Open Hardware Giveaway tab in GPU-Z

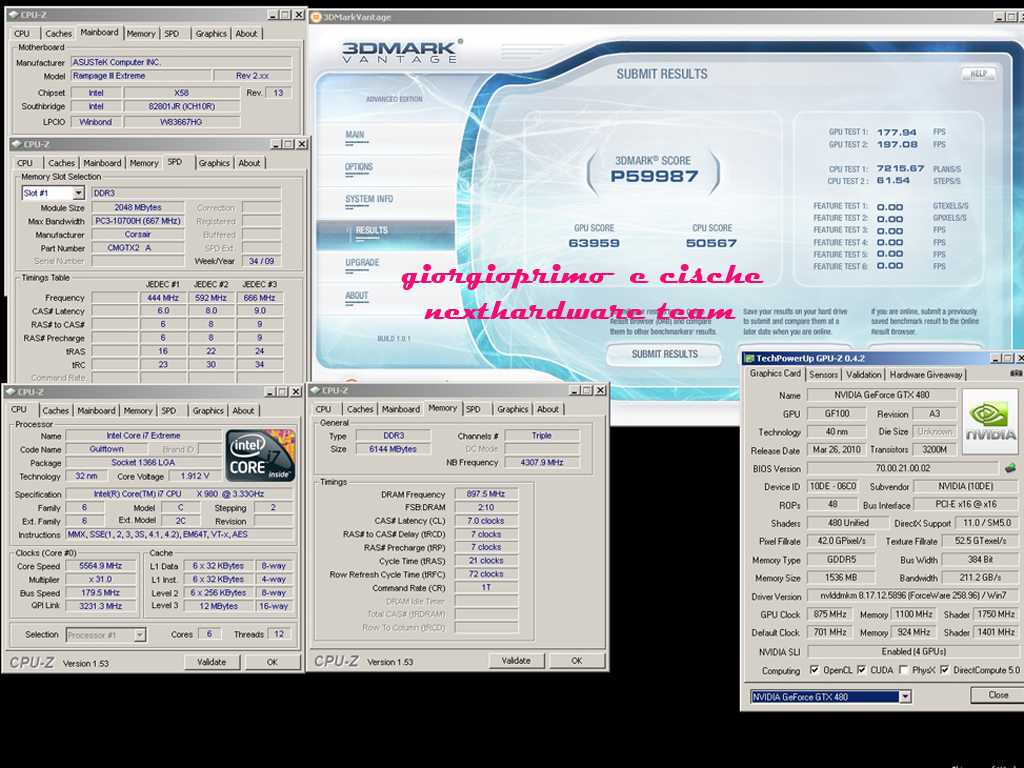point(925,375)
